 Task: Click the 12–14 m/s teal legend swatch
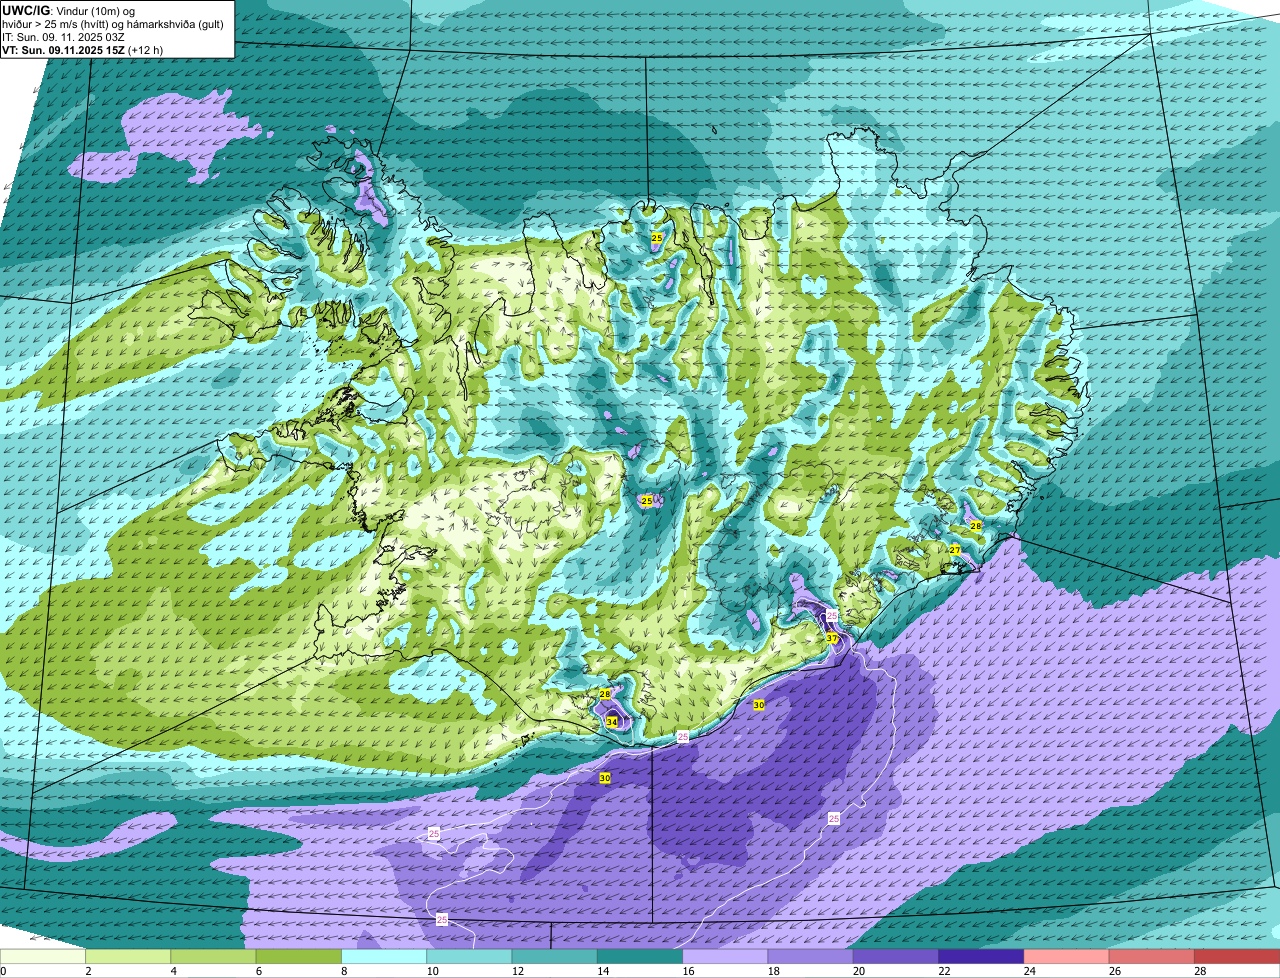click(555, 957)
